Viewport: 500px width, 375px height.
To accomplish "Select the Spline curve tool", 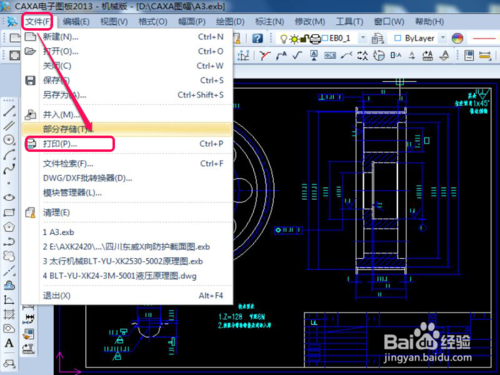I will pos(9,169).
